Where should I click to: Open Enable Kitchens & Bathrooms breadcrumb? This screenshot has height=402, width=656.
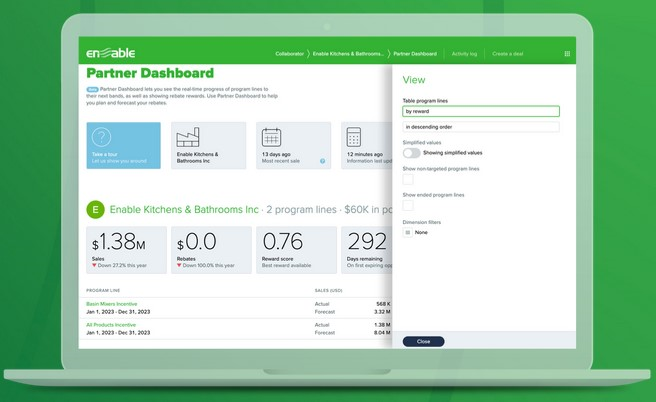pyautogui.click(x=348, y=54)
